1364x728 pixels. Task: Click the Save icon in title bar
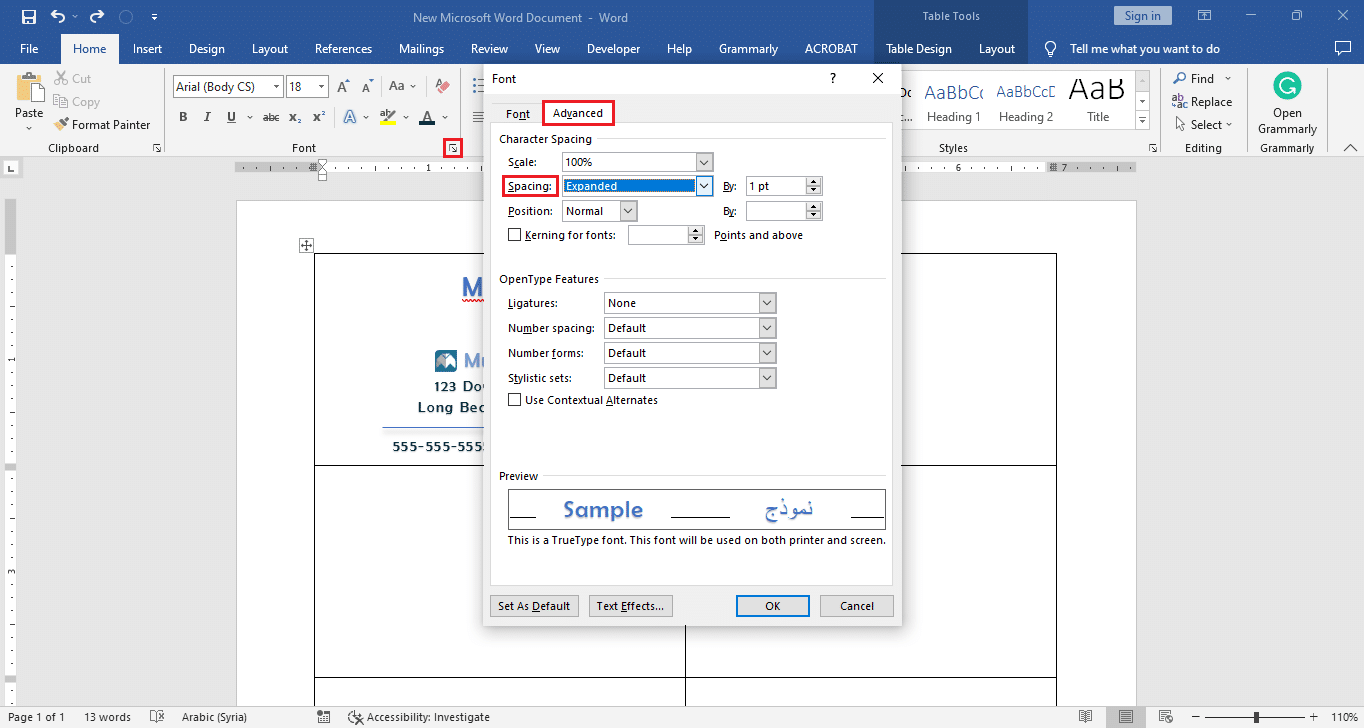click(x=28, y=17)
